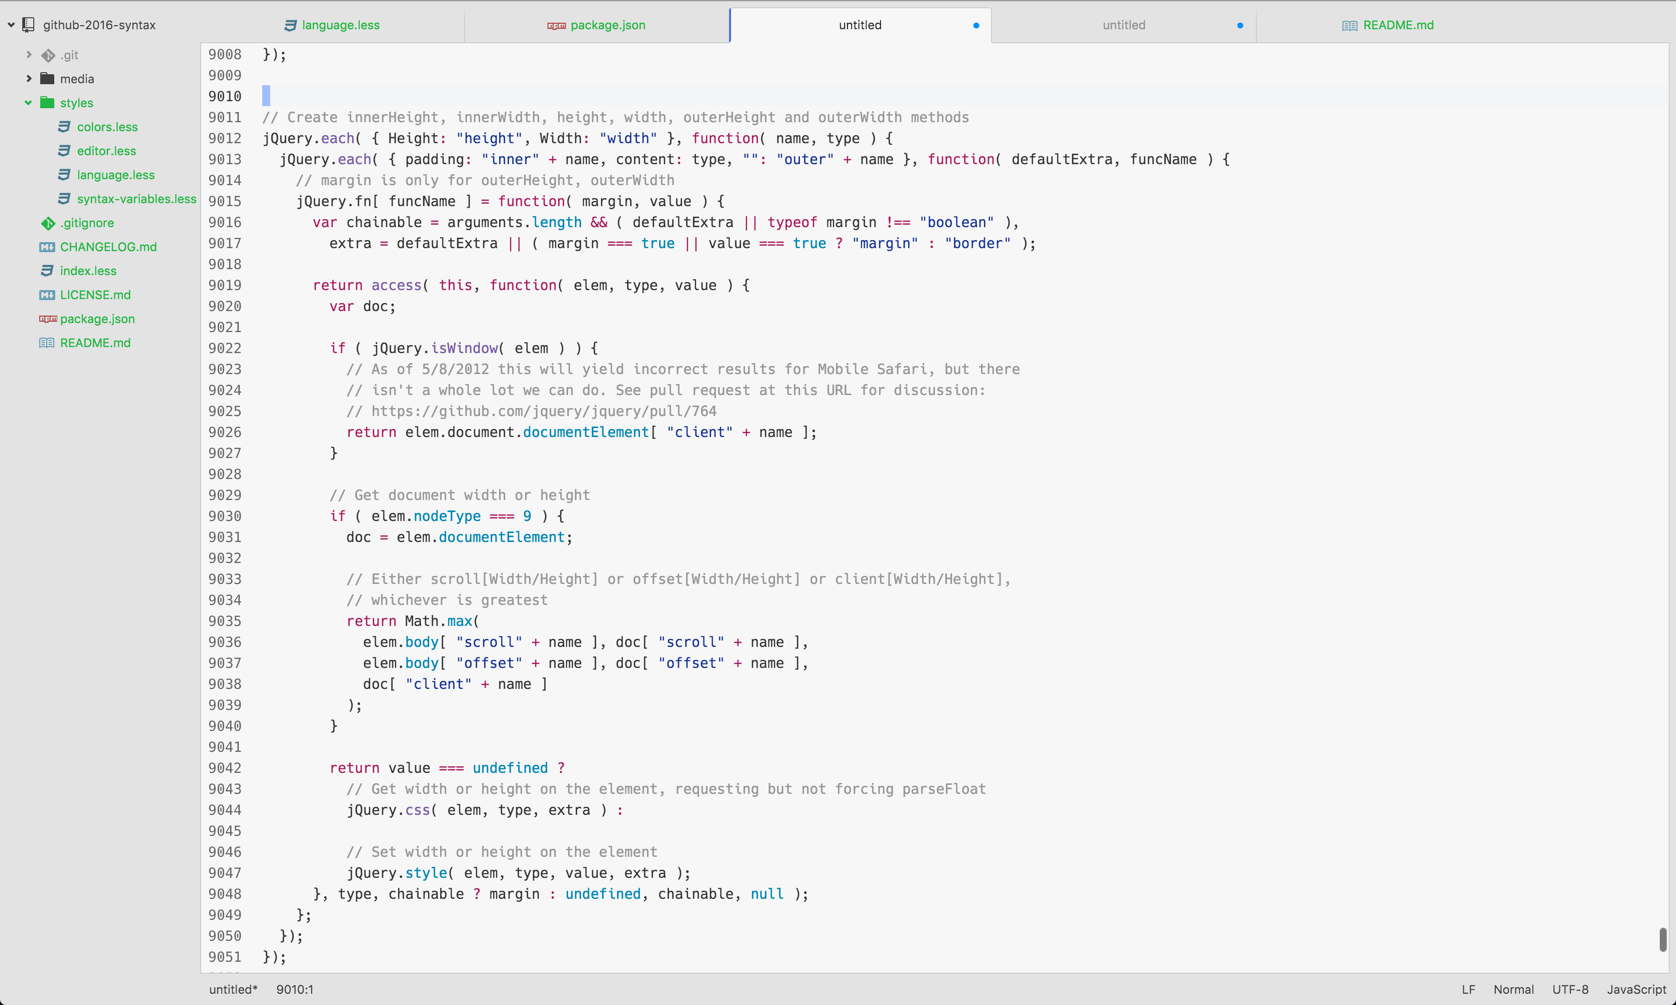Click modified dot on second untitled tab
The image size is (1676, 1005).
pyautogui.click(x=1240, y=25)
